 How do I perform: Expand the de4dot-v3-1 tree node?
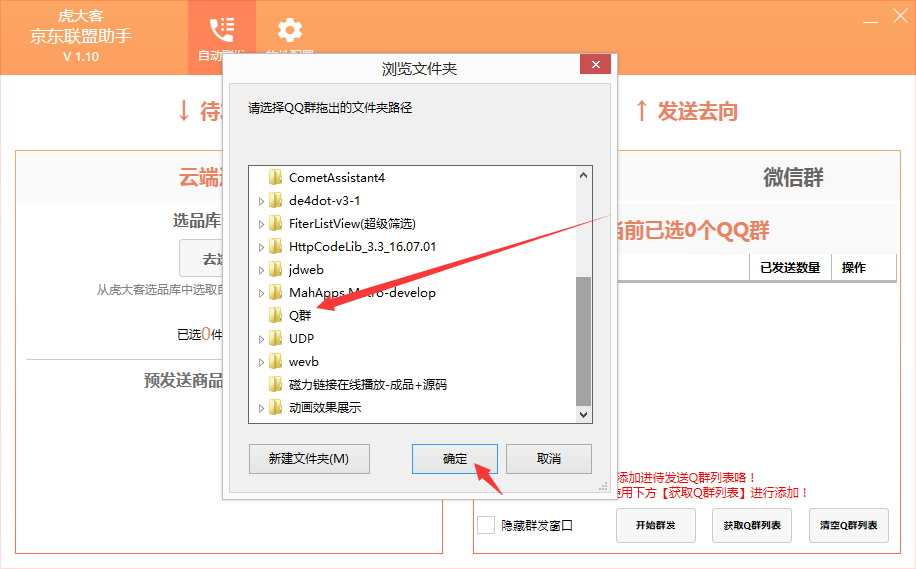(x=261, y=201)
